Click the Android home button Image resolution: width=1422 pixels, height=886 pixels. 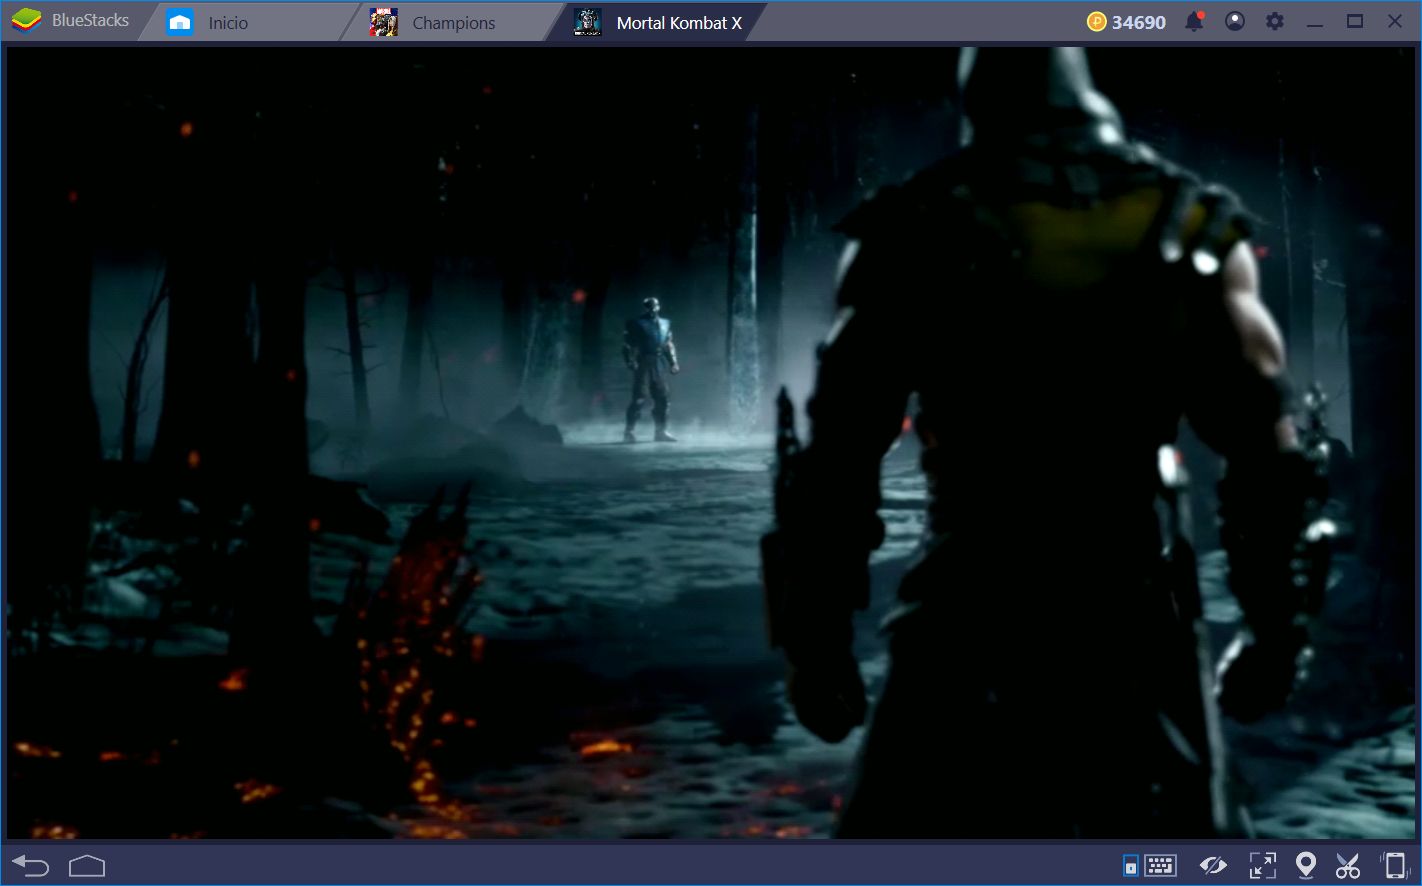click(87, 865)
